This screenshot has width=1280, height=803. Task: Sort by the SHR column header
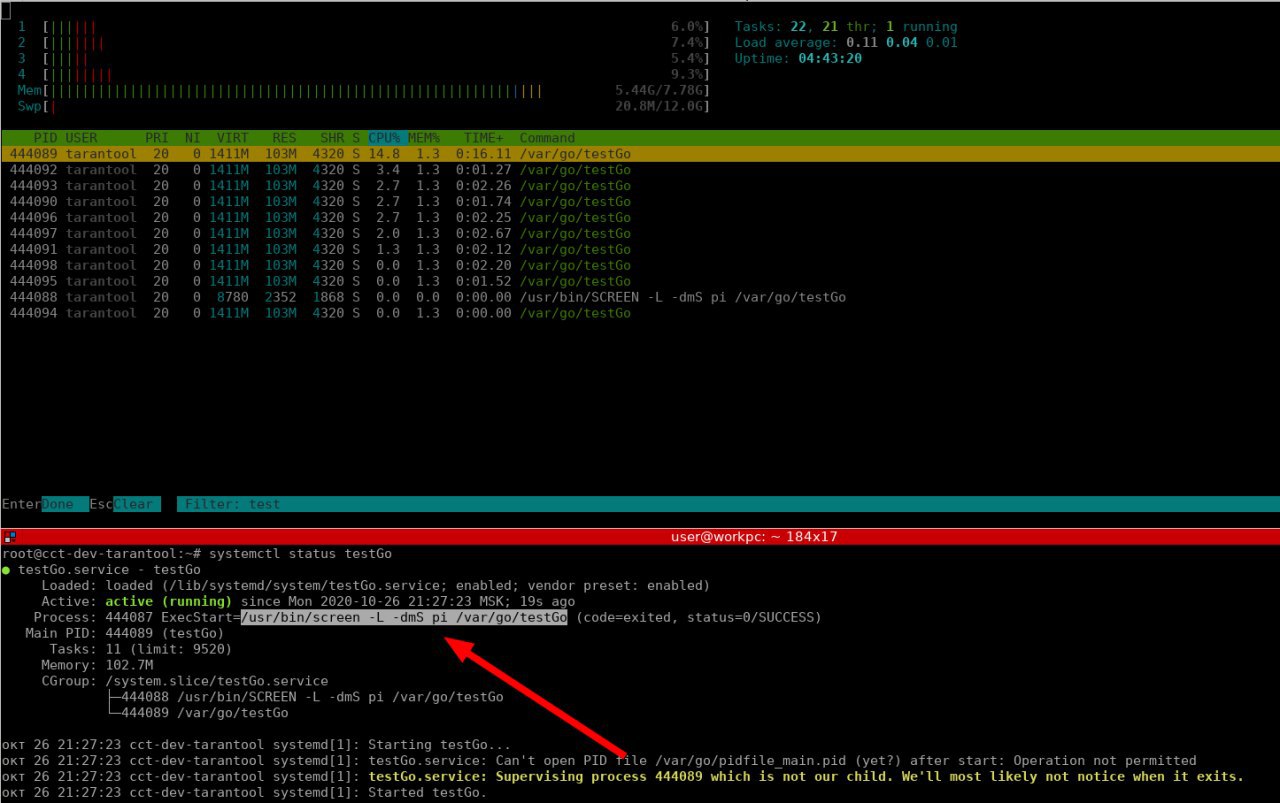click(332, 138)
